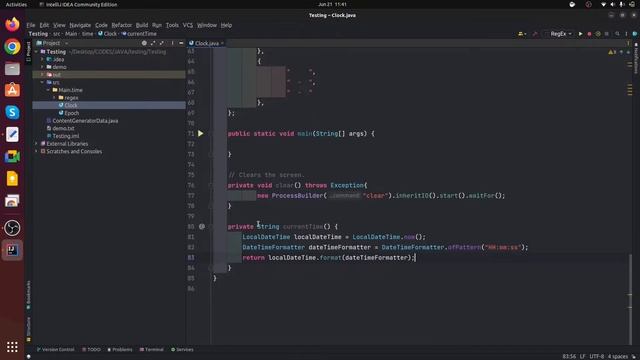Expand the demo folder in the Project tree
Screen dimensions: 640x360
tap(42, 67)
